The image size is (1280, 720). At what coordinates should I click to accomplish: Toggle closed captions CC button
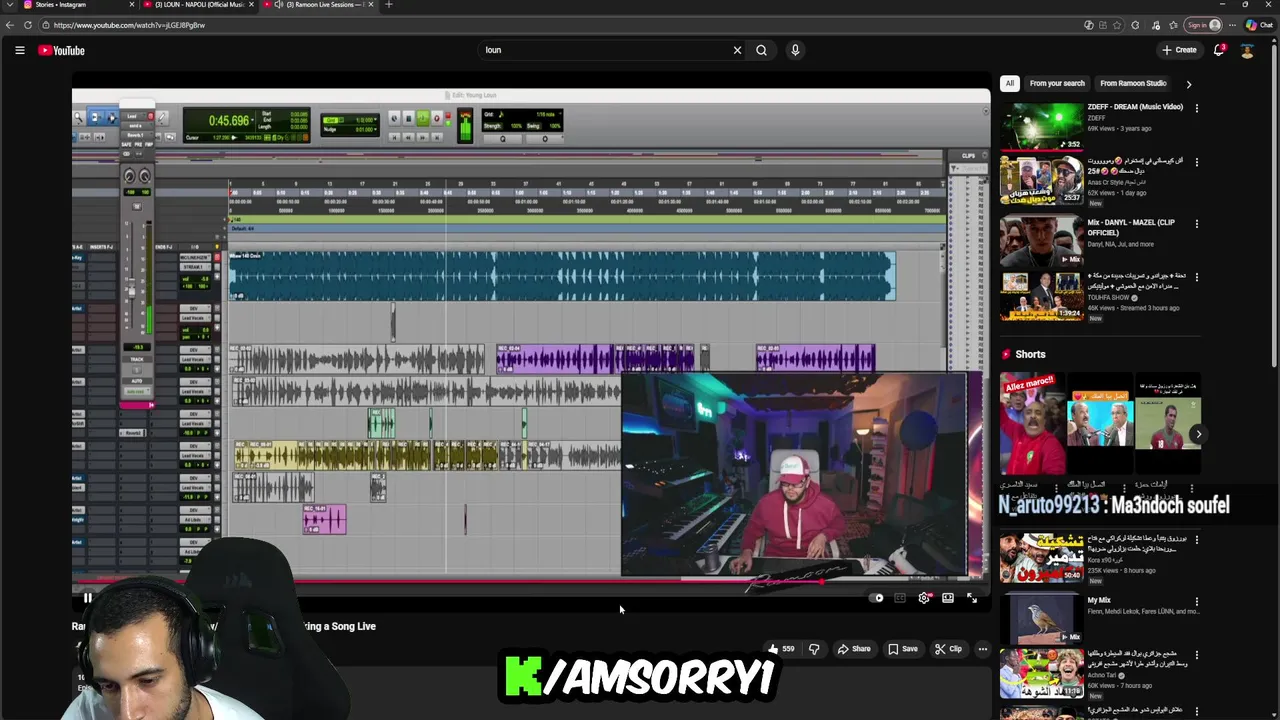coord(900,598)
